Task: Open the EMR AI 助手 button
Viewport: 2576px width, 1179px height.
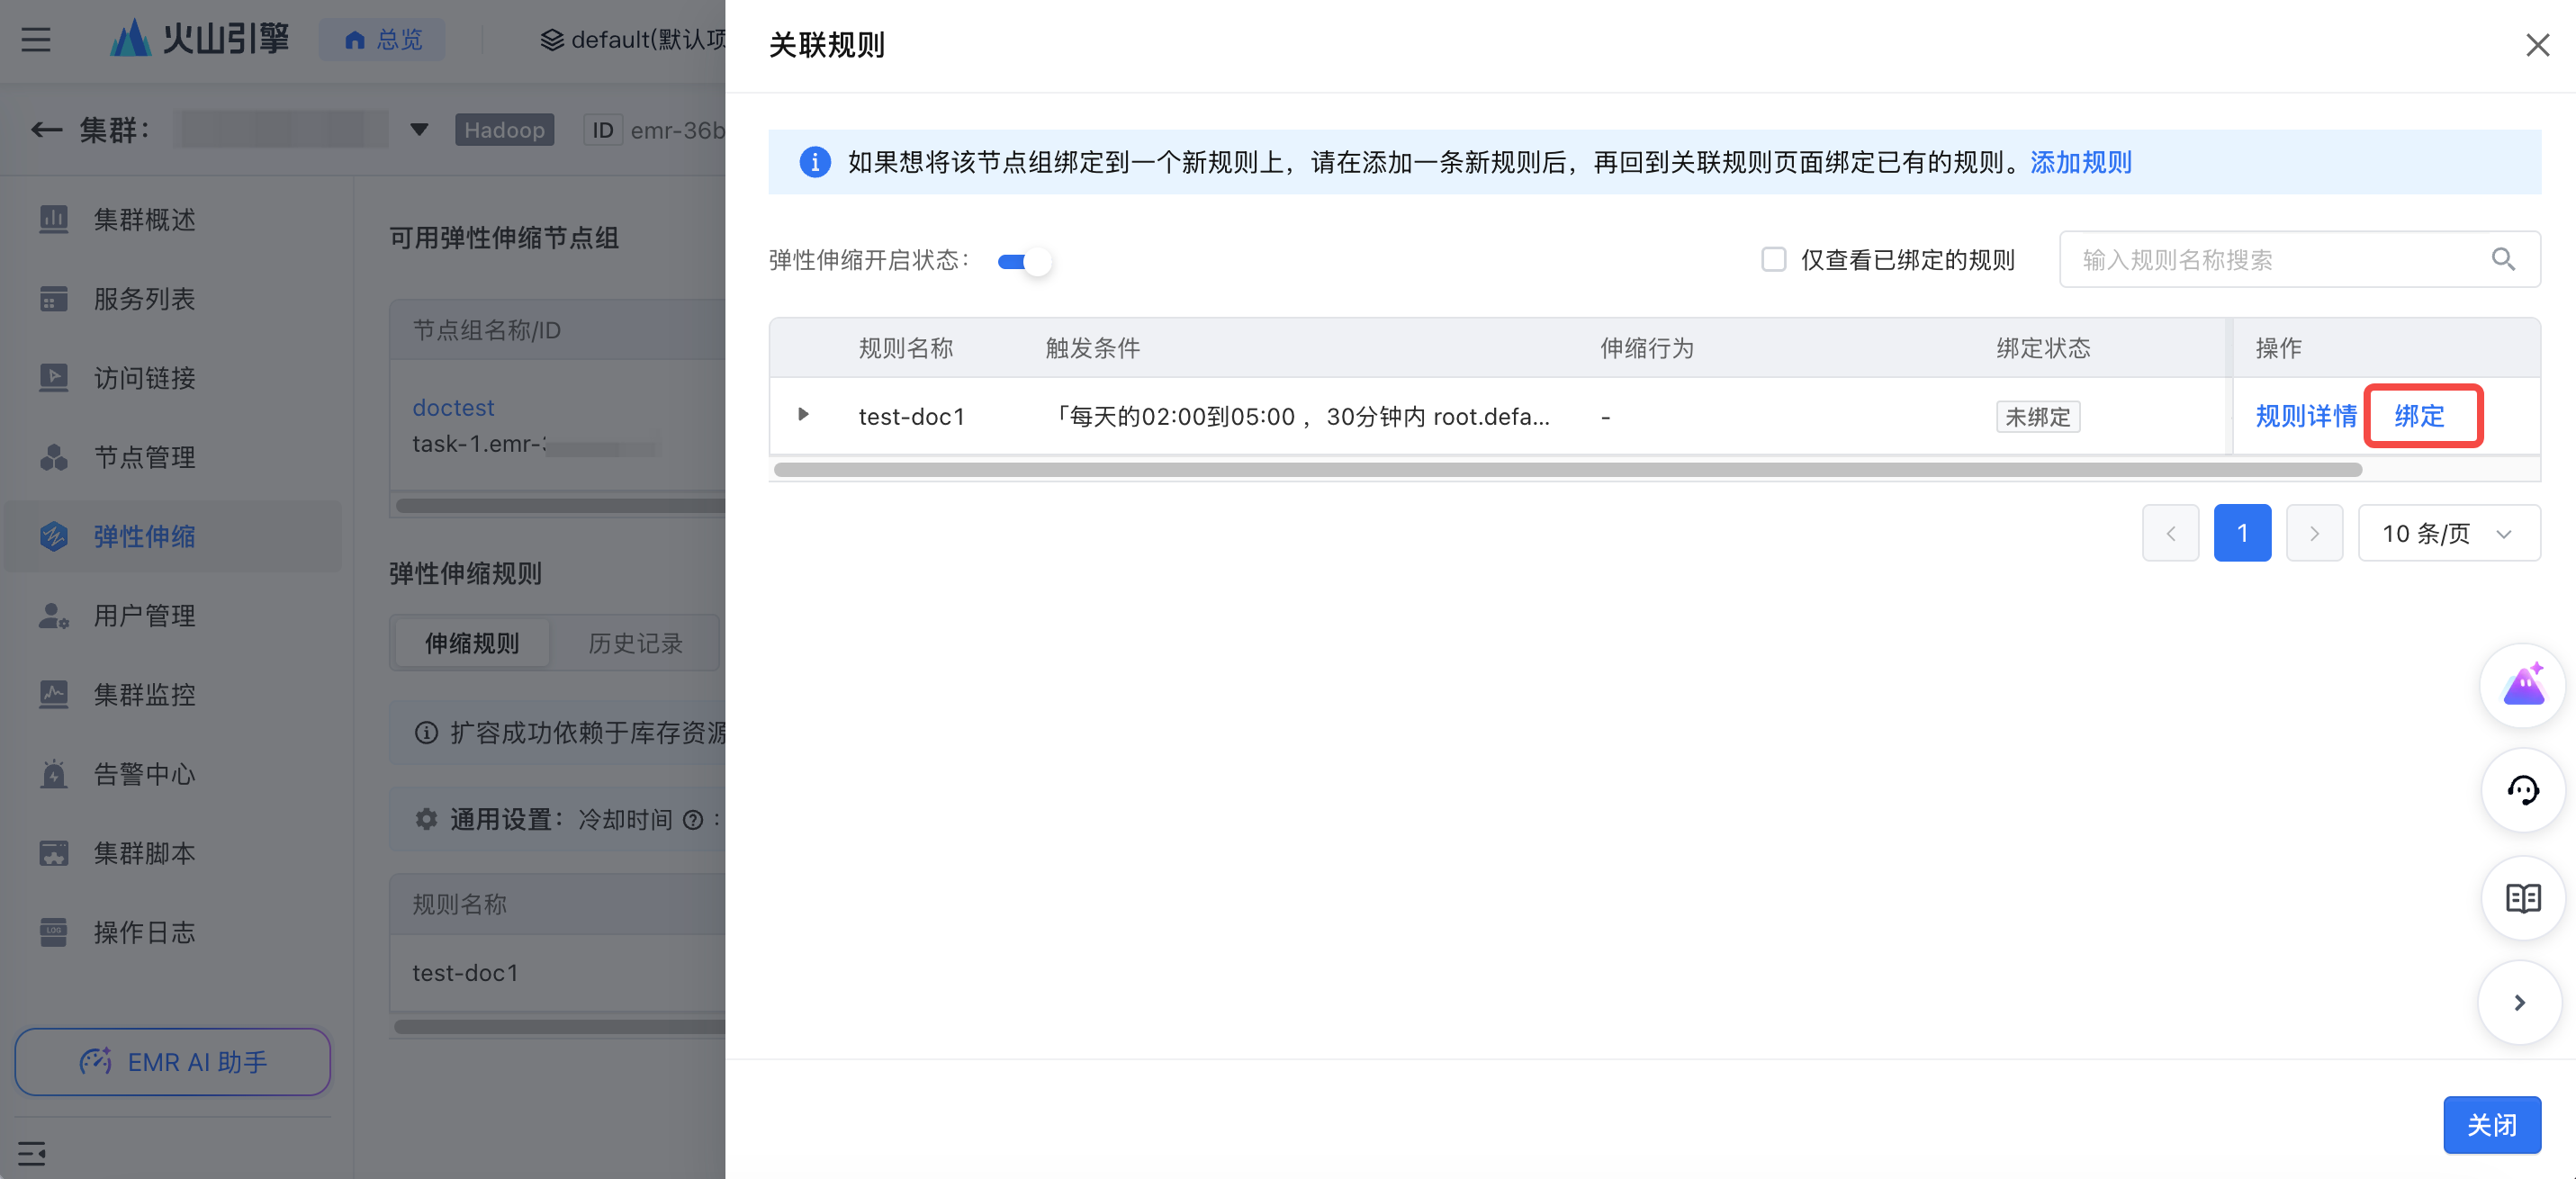Action: pos(173,1061)
